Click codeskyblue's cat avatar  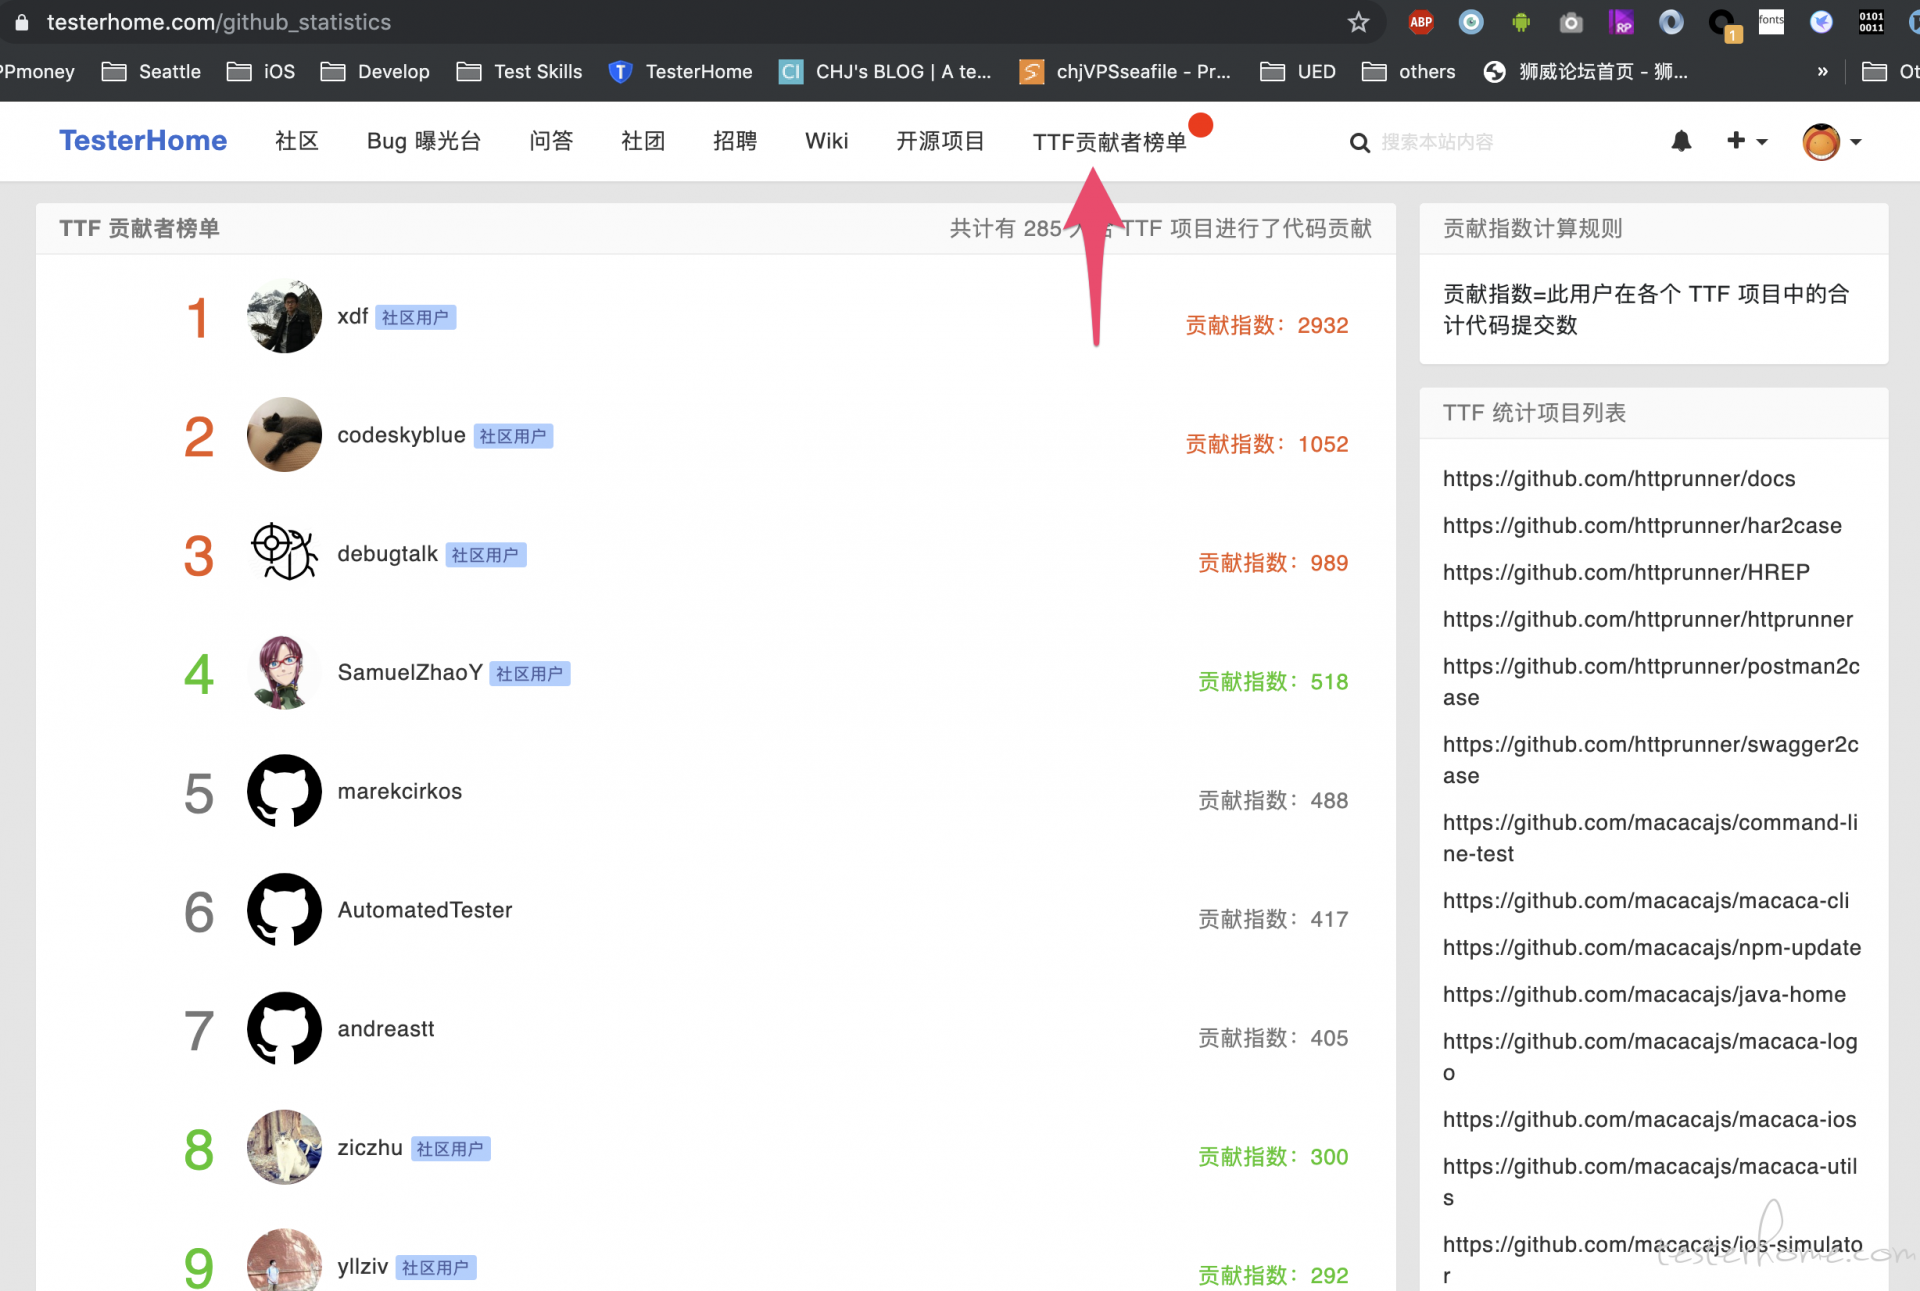point(284,435)
